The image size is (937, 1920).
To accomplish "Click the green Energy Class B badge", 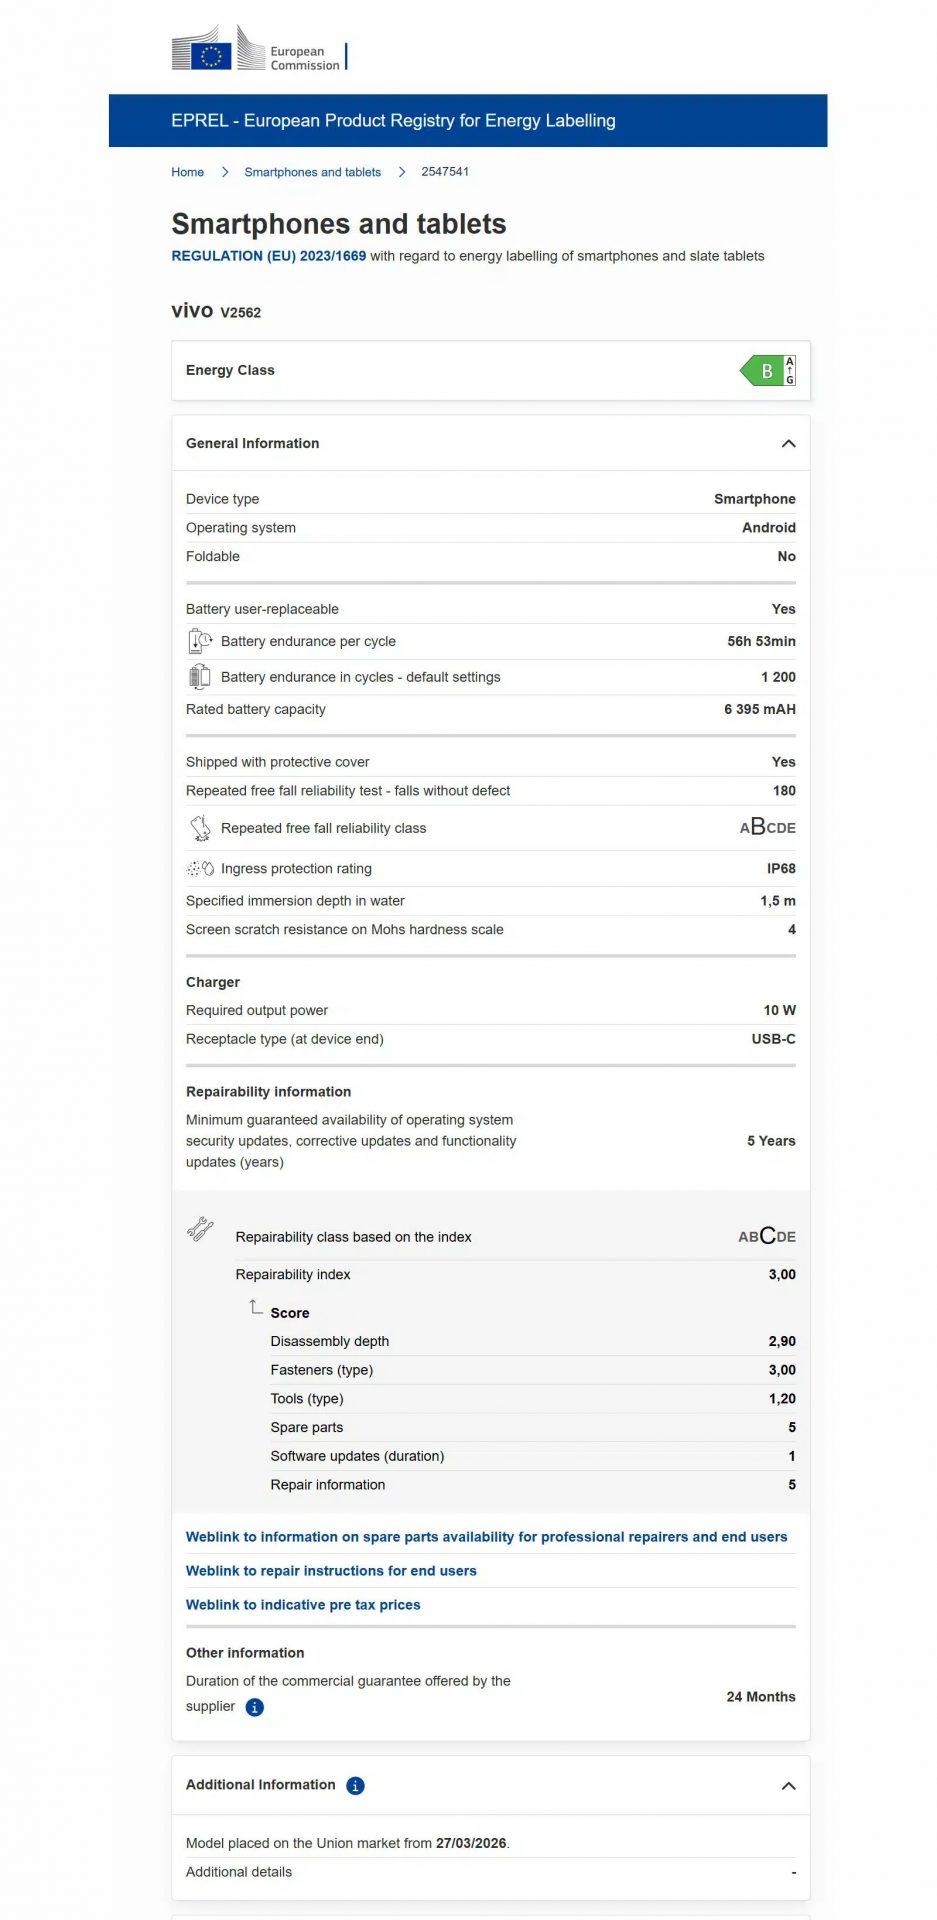I will (x=766, y=370).
